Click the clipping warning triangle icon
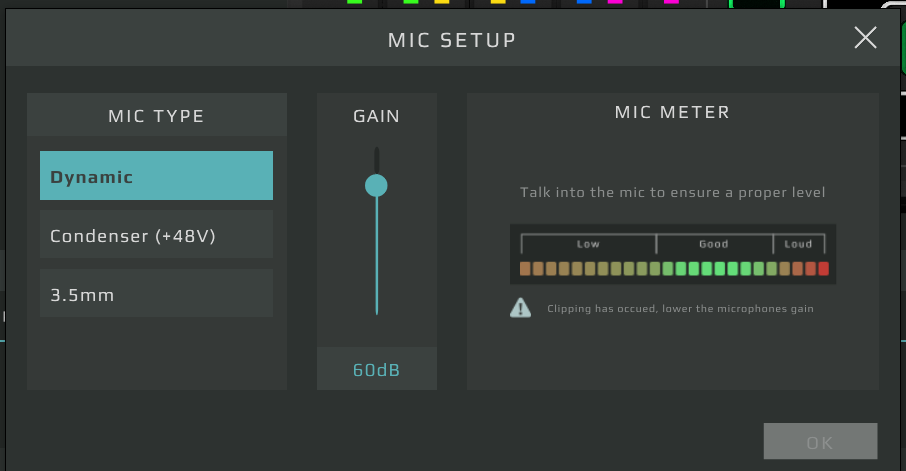Viewport: 906px width, 471px height. (x=520, y=308)
